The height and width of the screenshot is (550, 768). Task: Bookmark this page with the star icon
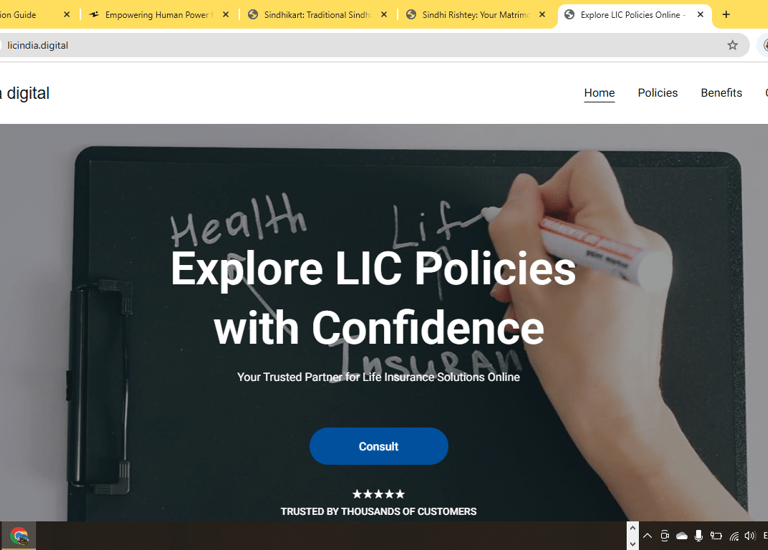click(x=732, y=45)
